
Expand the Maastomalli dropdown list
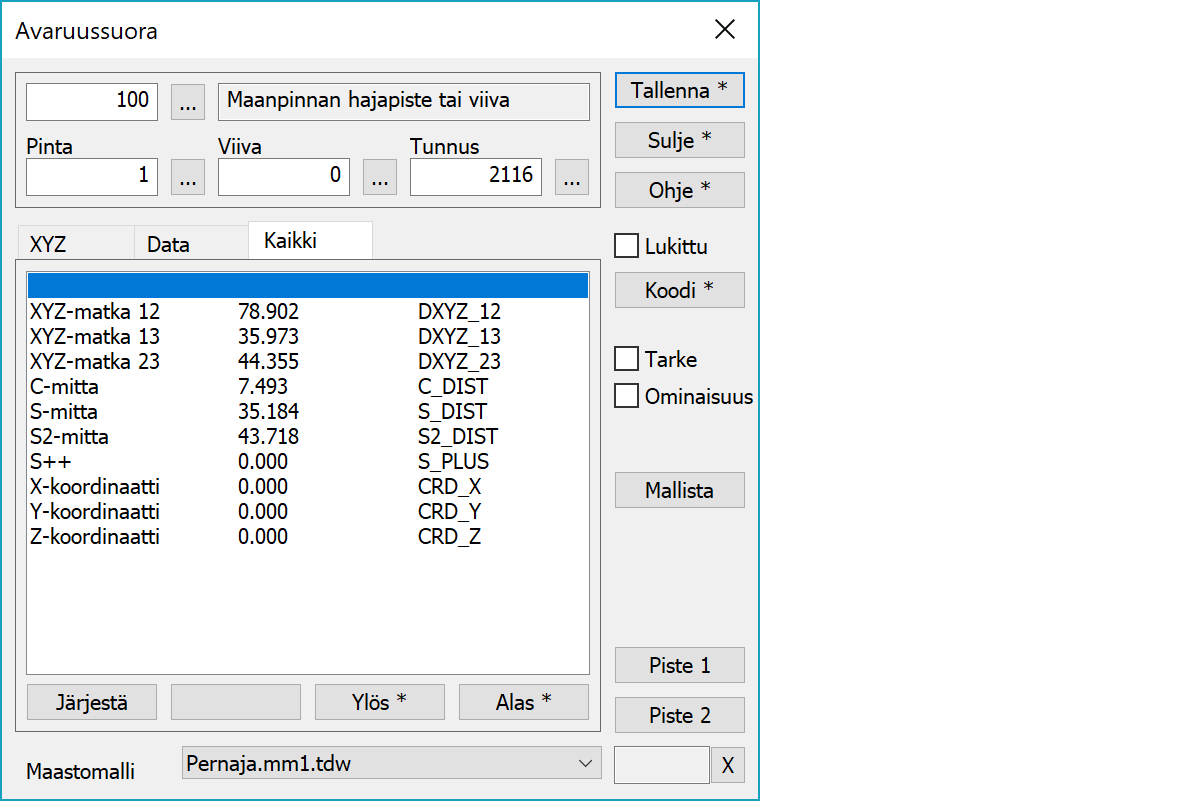(585, 764)
